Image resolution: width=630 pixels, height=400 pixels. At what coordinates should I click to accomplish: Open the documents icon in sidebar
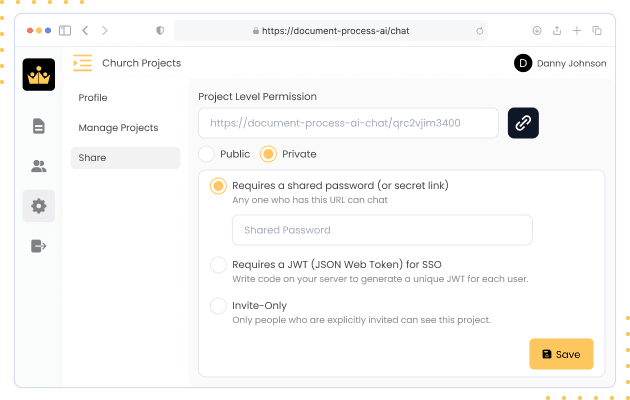coord(39,126)
